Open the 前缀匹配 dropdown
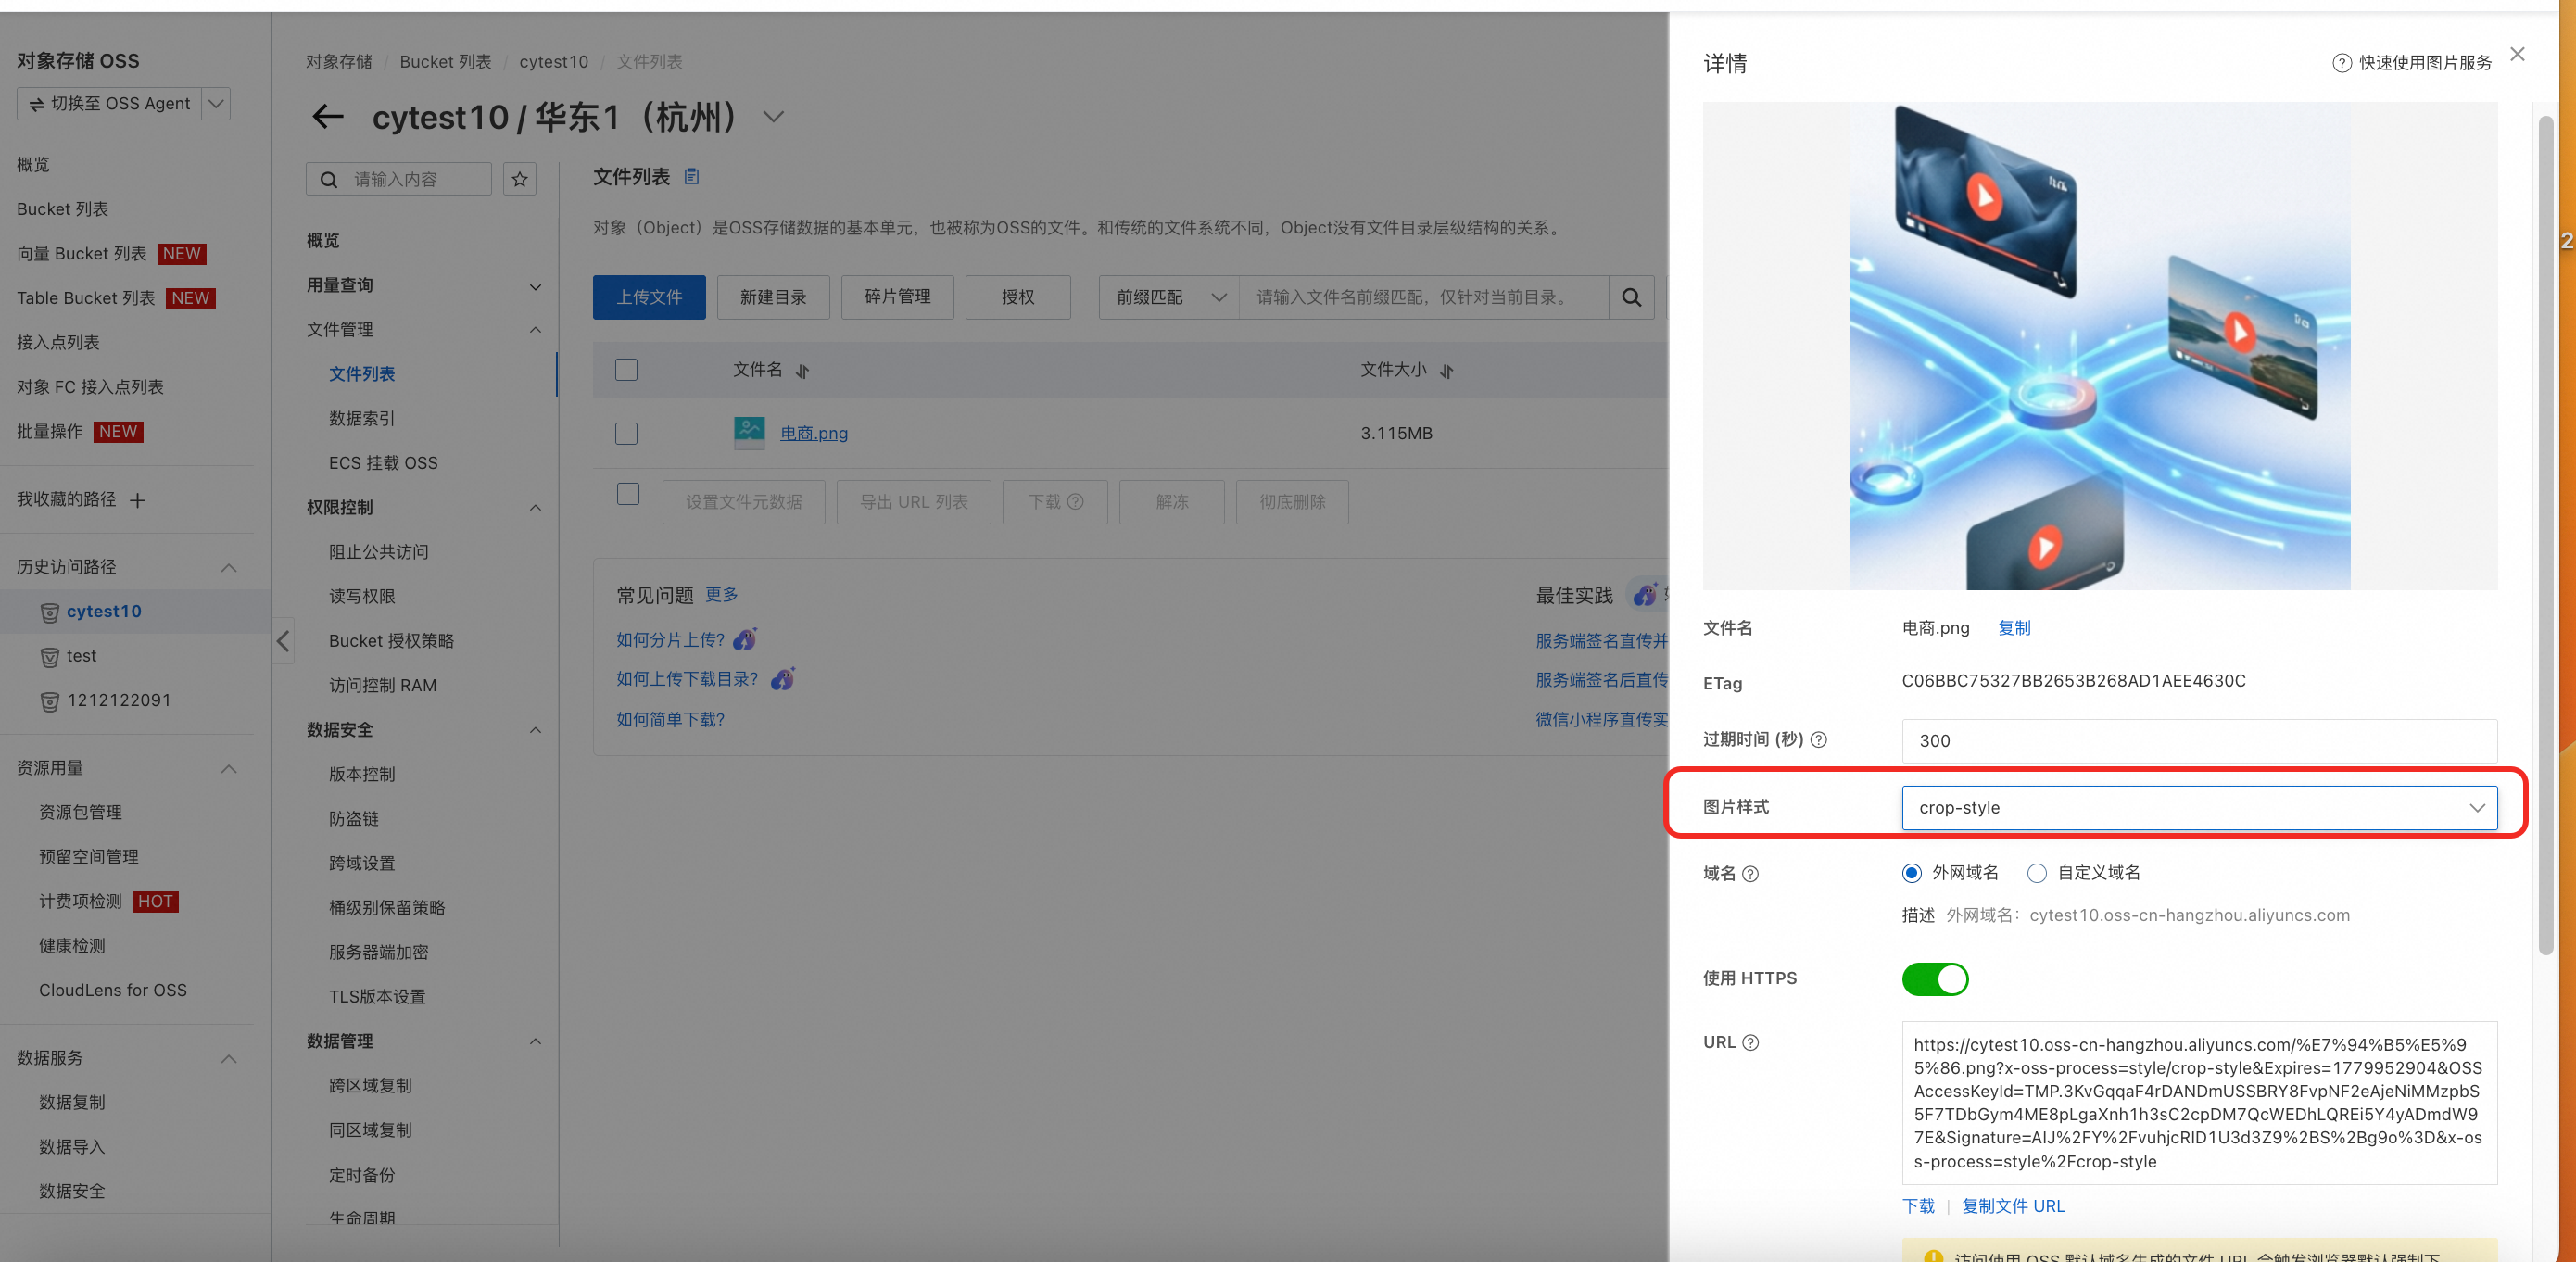Screen dimensions: 2576x1262 pyautogui.click(x=1169, y=297)
